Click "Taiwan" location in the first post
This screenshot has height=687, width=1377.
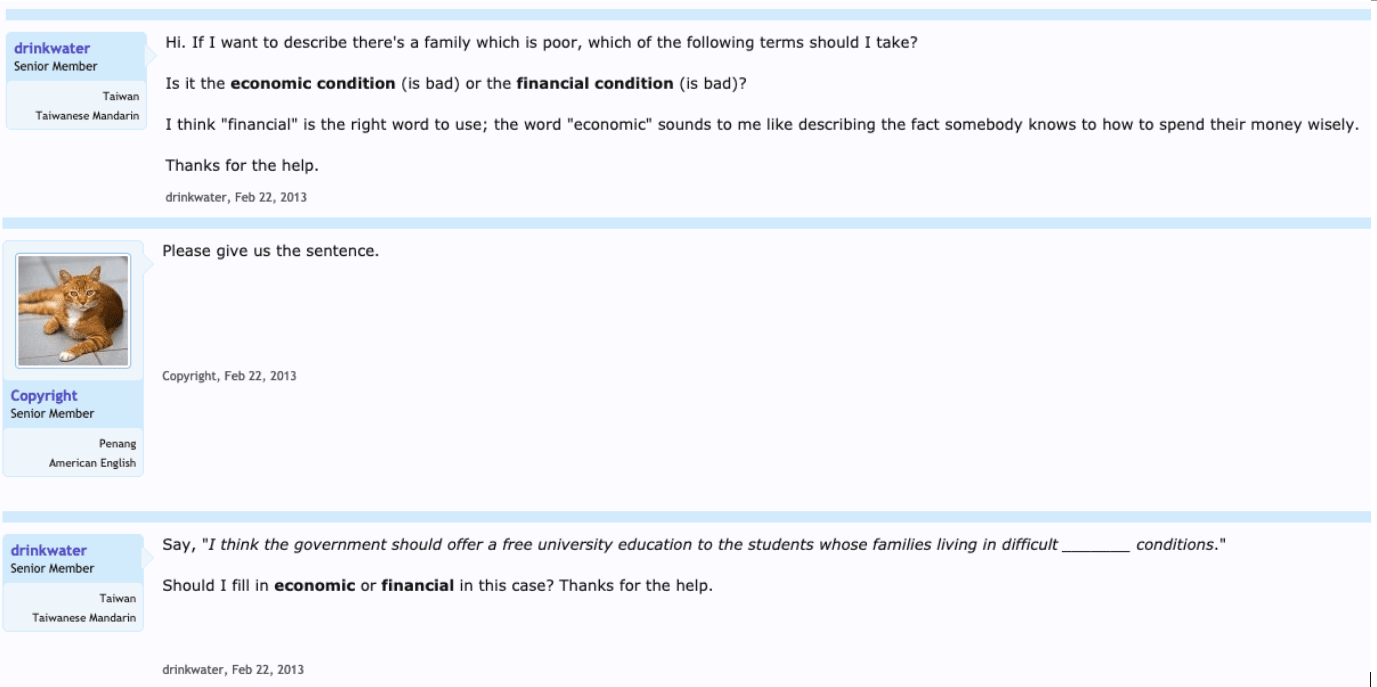point(121,96)
